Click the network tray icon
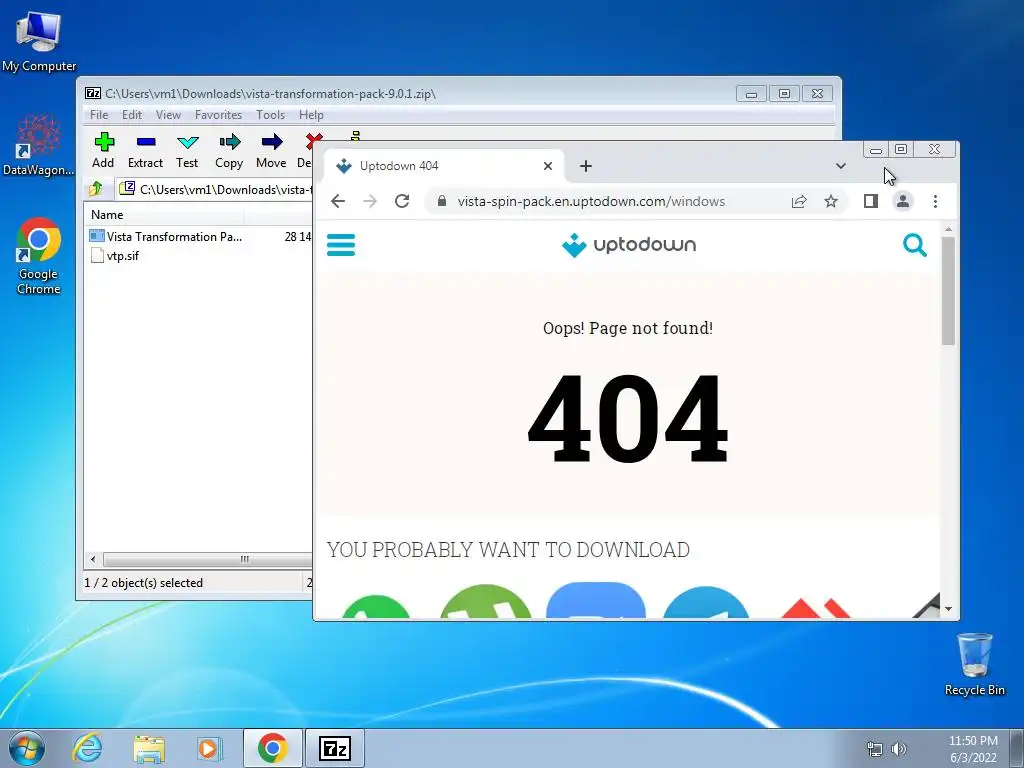The height and width of the screenshot is (768, 1024). 874,749
